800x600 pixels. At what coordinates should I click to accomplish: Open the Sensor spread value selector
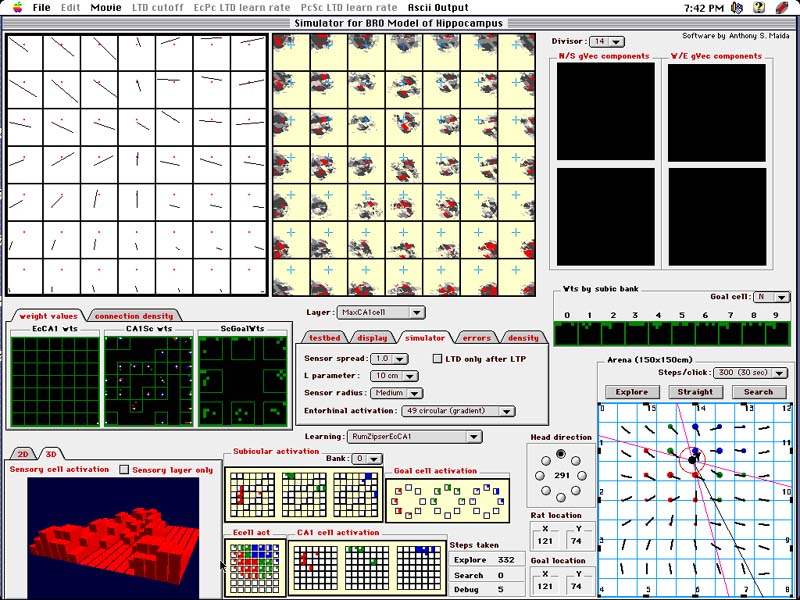pyautogui.click(x=388, y=358)
